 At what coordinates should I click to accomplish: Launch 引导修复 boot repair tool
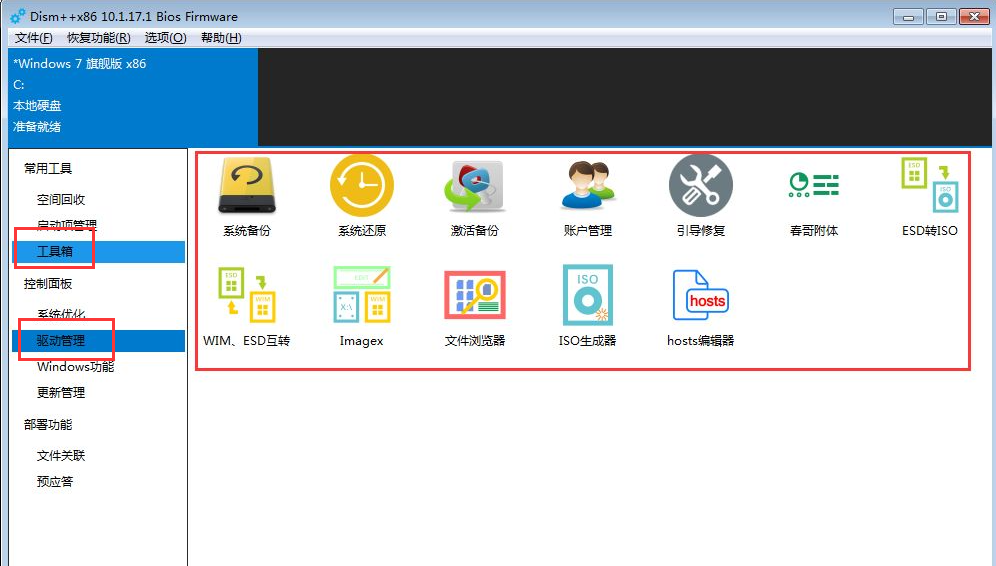[701, 196]
